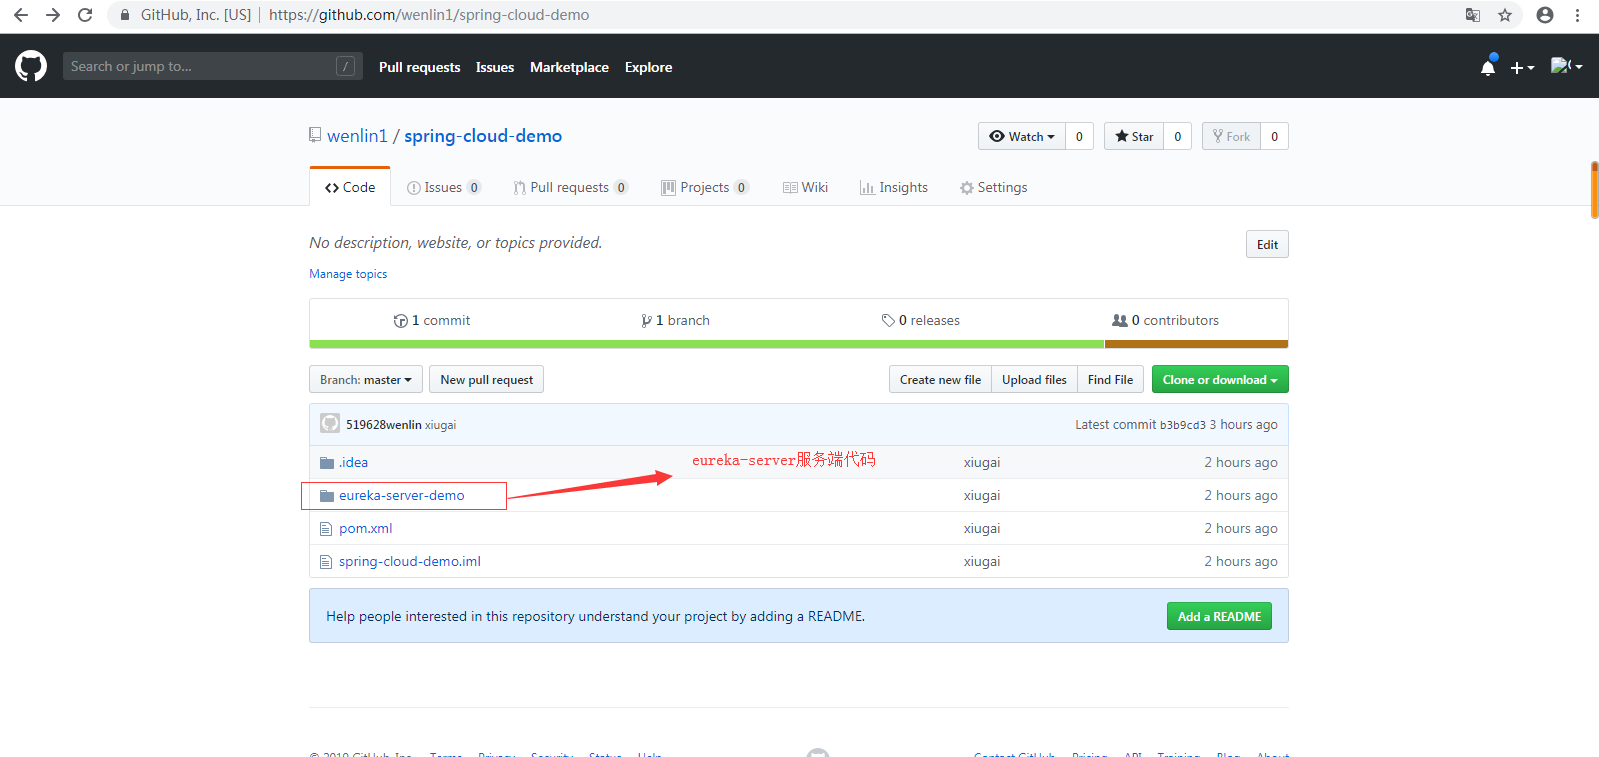Switch to the Projects tab
1599x757 pixels.
pos(705,187)
